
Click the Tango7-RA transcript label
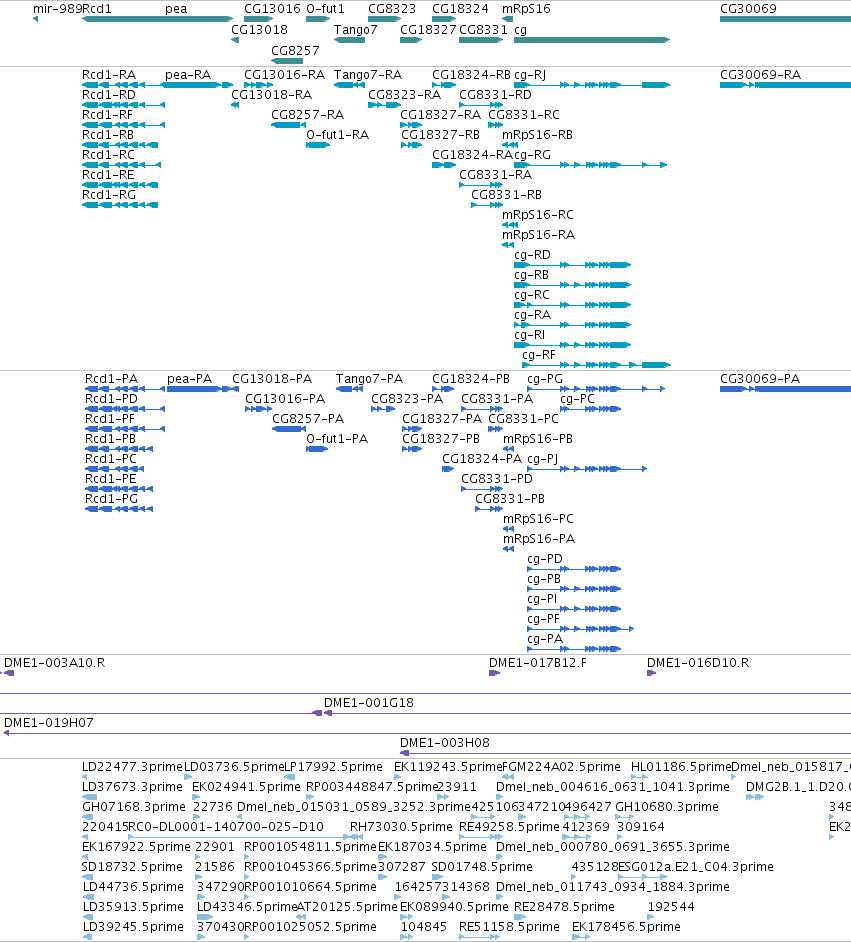[x=368, y=75]
